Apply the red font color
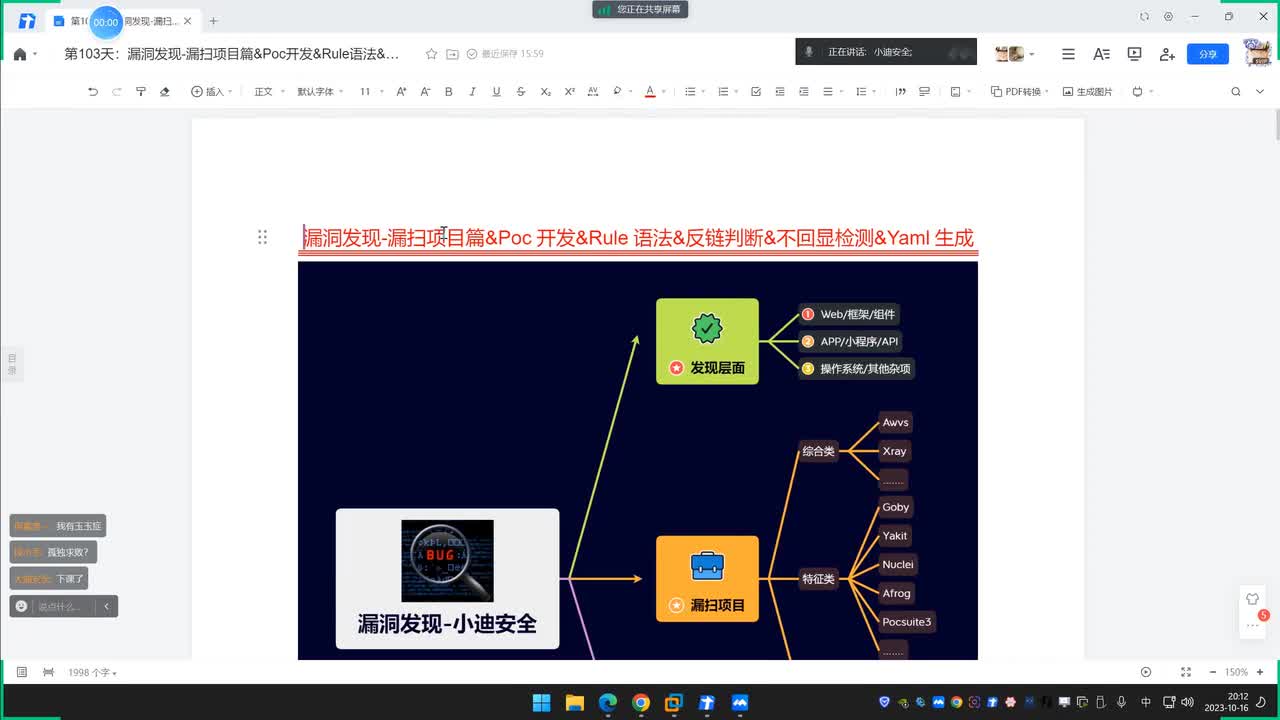1280x720 pixels. (650, 91)
